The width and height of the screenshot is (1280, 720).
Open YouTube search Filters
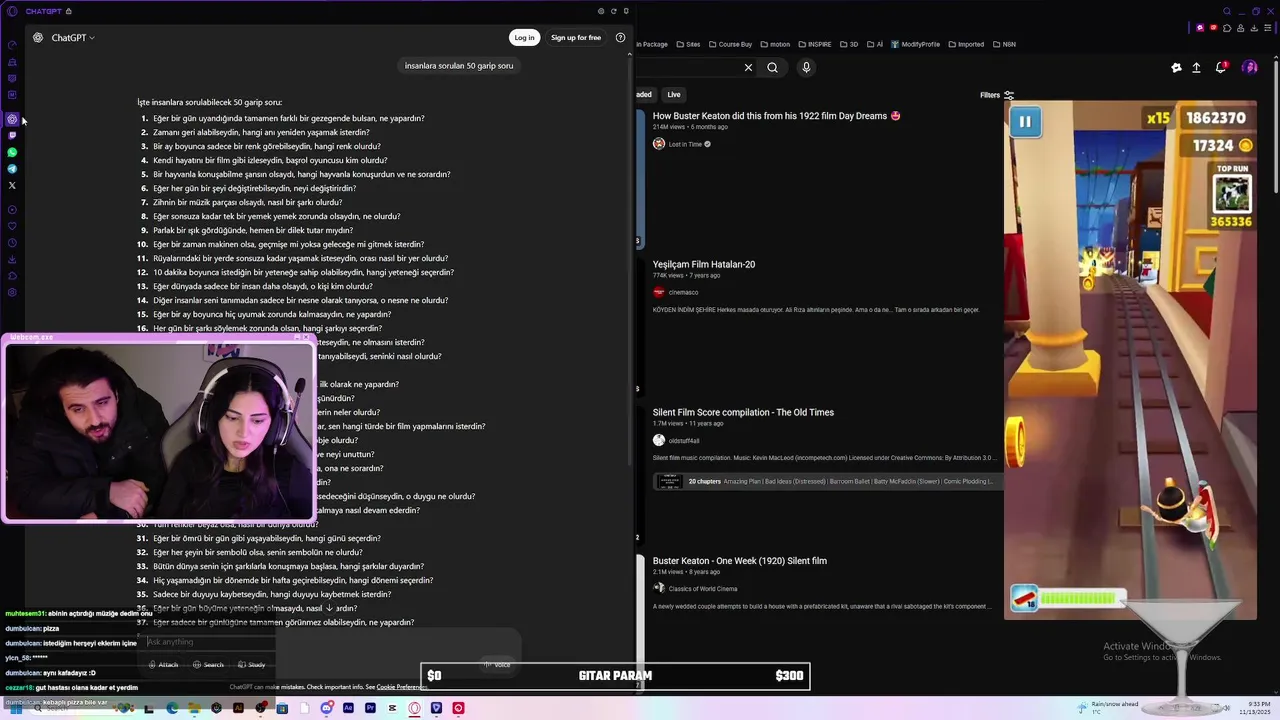click(x=997, y=95)
